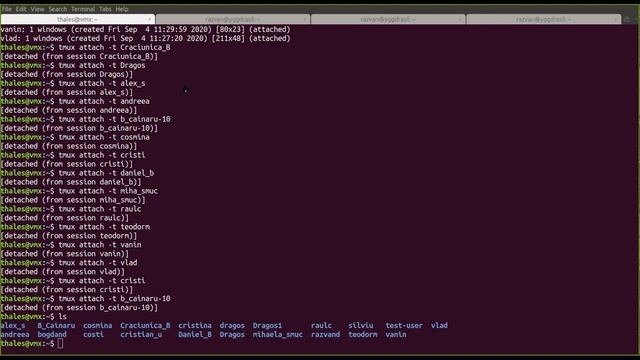The height and width of the screenshot is (360, 640).
Task: Open the Terminal menu
Action: (x=83, y=9)
